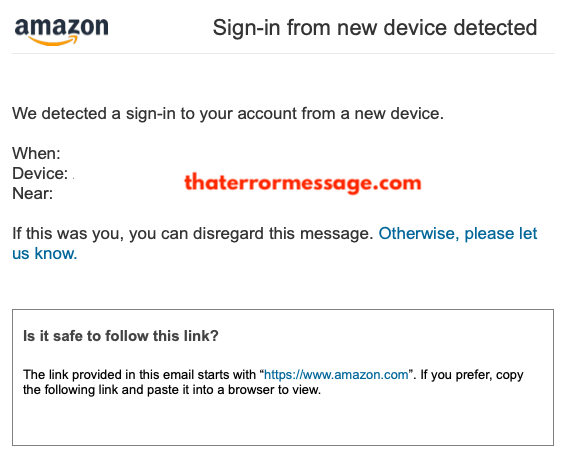The height and width of the screenshot is (461, 565).
Task: Click 'the following link and paste it' line
Action: coord(172,390)
